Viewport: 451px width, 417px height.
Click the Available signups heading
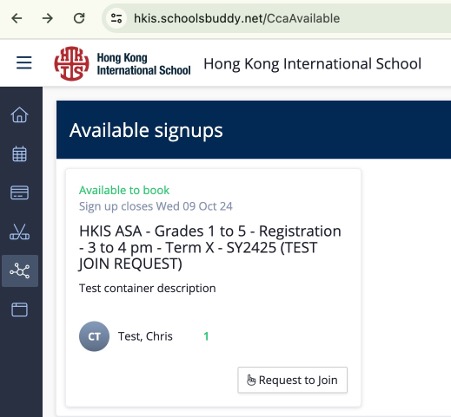[x=146, y=130]
